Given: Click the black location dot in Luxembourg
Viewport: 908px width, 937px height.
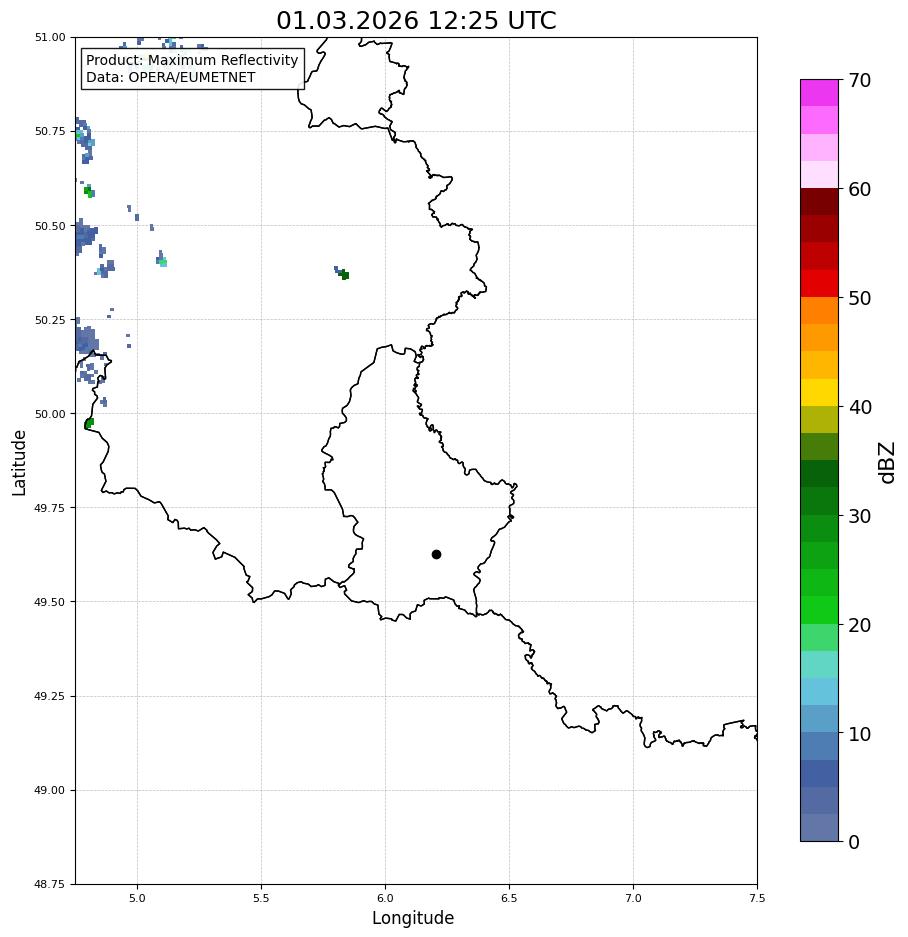Looking at the screenshot, I should point(436,555).
